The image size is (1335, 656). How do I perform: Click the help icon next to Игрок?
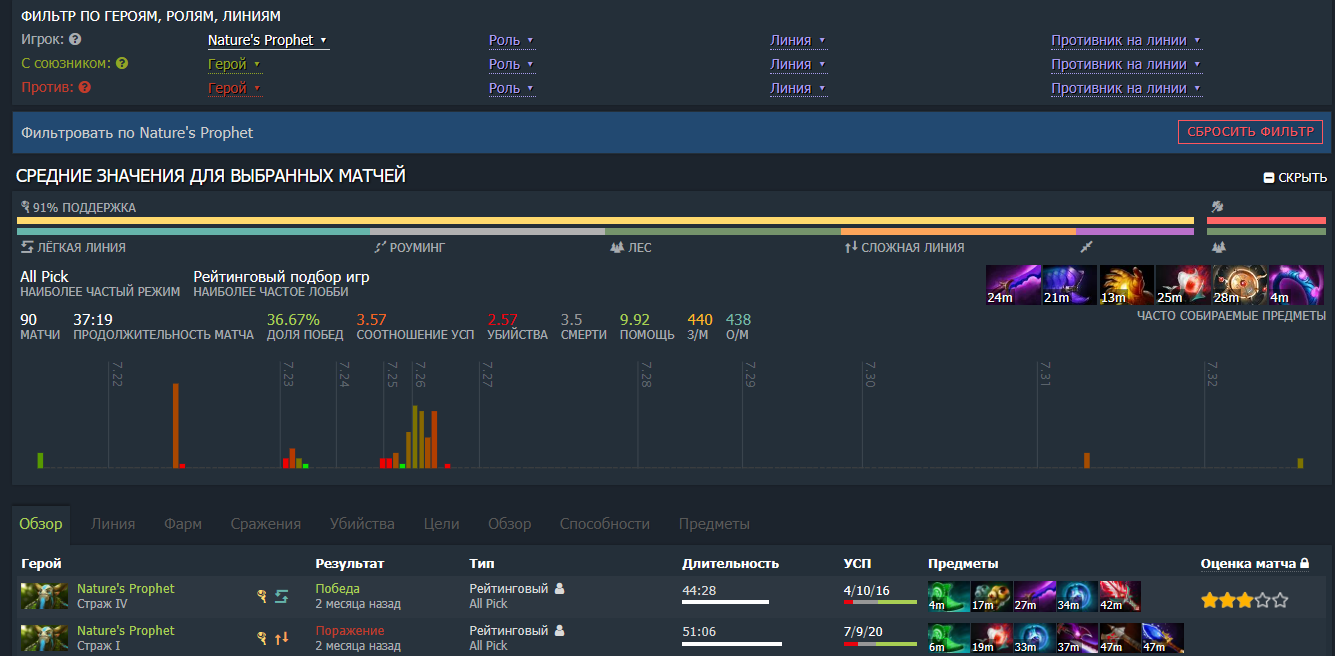click(75, 40)
